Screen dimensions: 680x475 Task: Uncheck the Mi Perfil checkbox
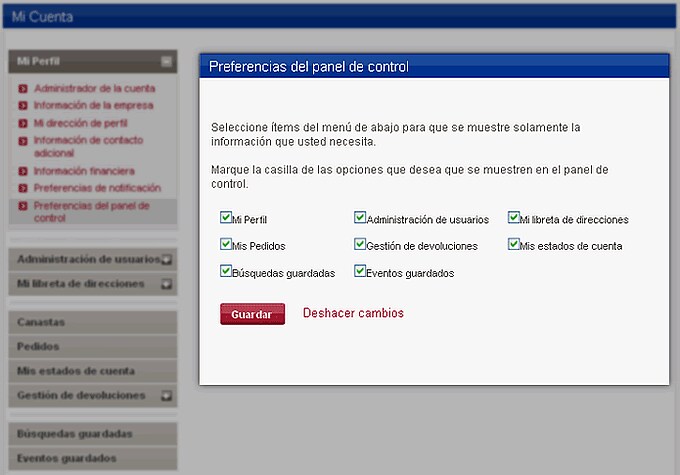coord(225,218)
